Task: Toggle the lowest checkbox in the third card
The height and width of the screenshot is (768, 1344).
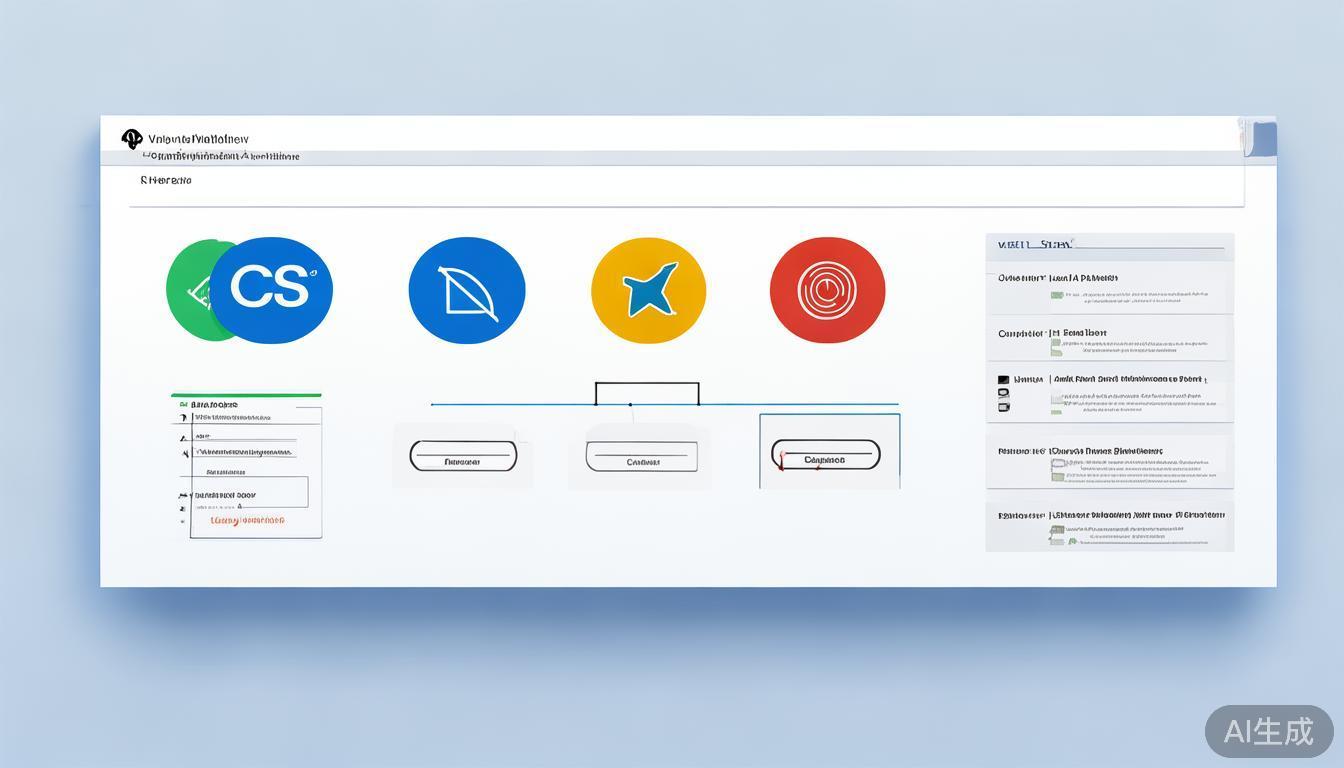Action: click(x=1004, y=407)
